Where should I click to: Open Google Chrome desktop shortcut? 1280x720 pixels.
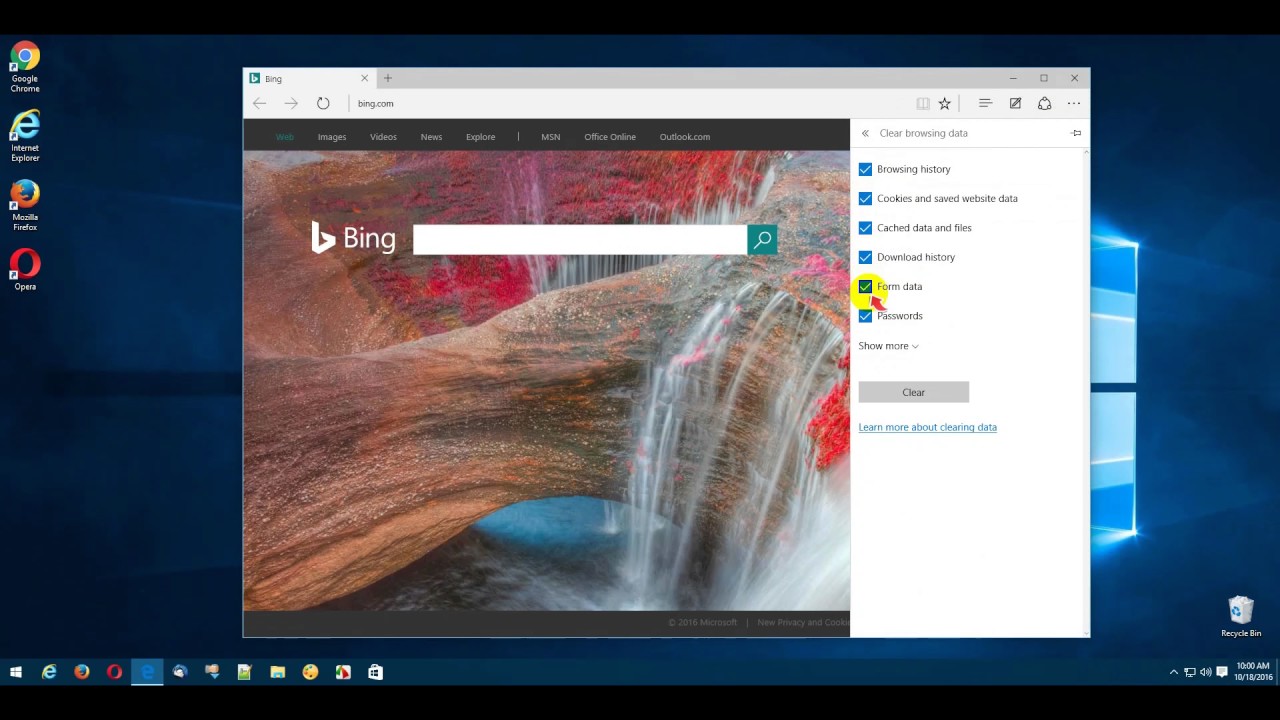[x=25, y=68]
